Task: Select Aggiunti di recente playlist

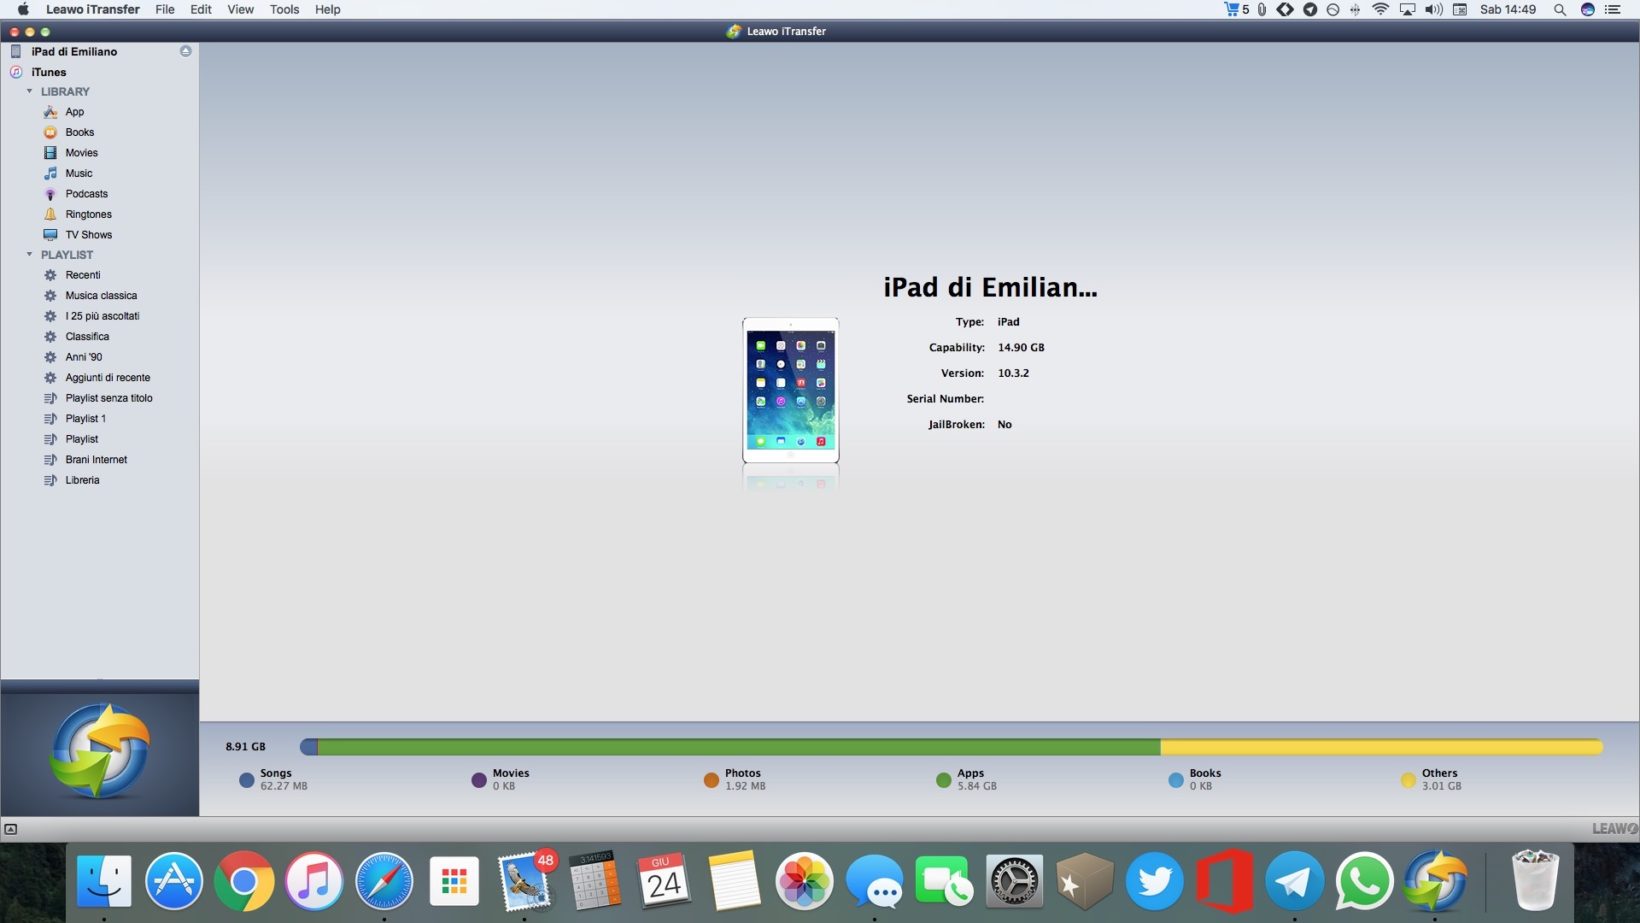Action: 108,377
